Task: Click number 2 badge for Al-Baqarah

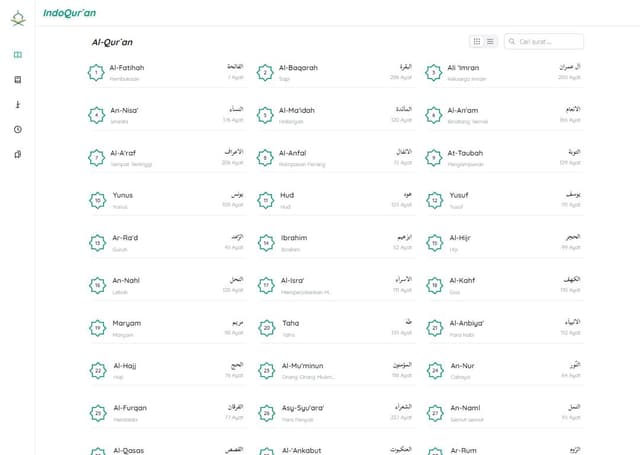Action: (x=265, y=73)
